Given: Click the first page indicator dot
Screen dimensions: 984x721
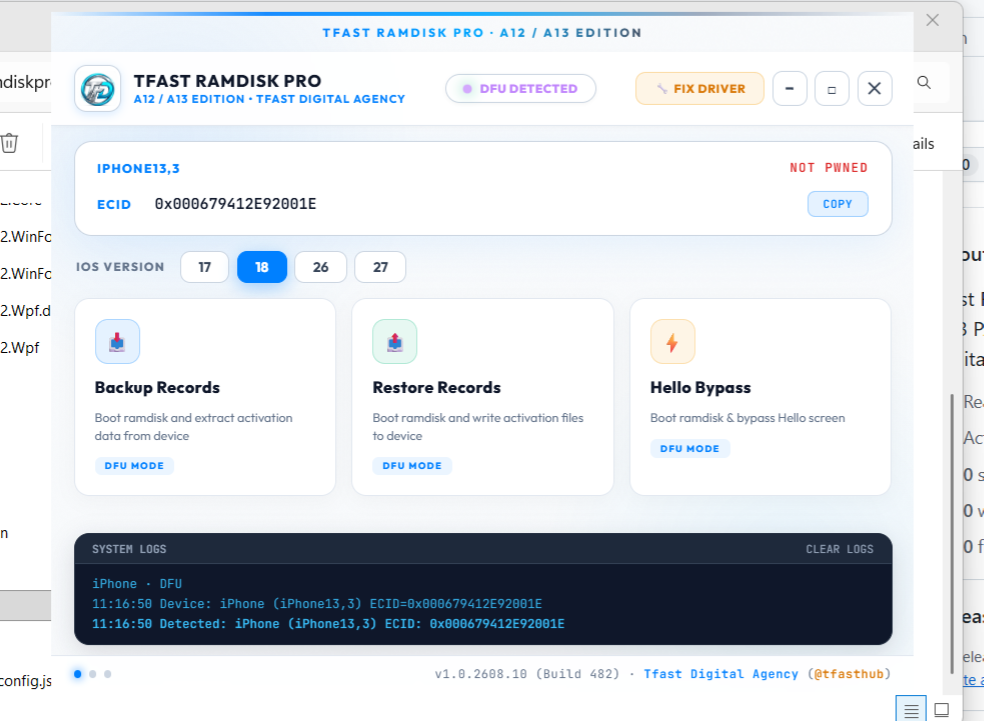Looking at the screenshot, I should click(78, 674).
